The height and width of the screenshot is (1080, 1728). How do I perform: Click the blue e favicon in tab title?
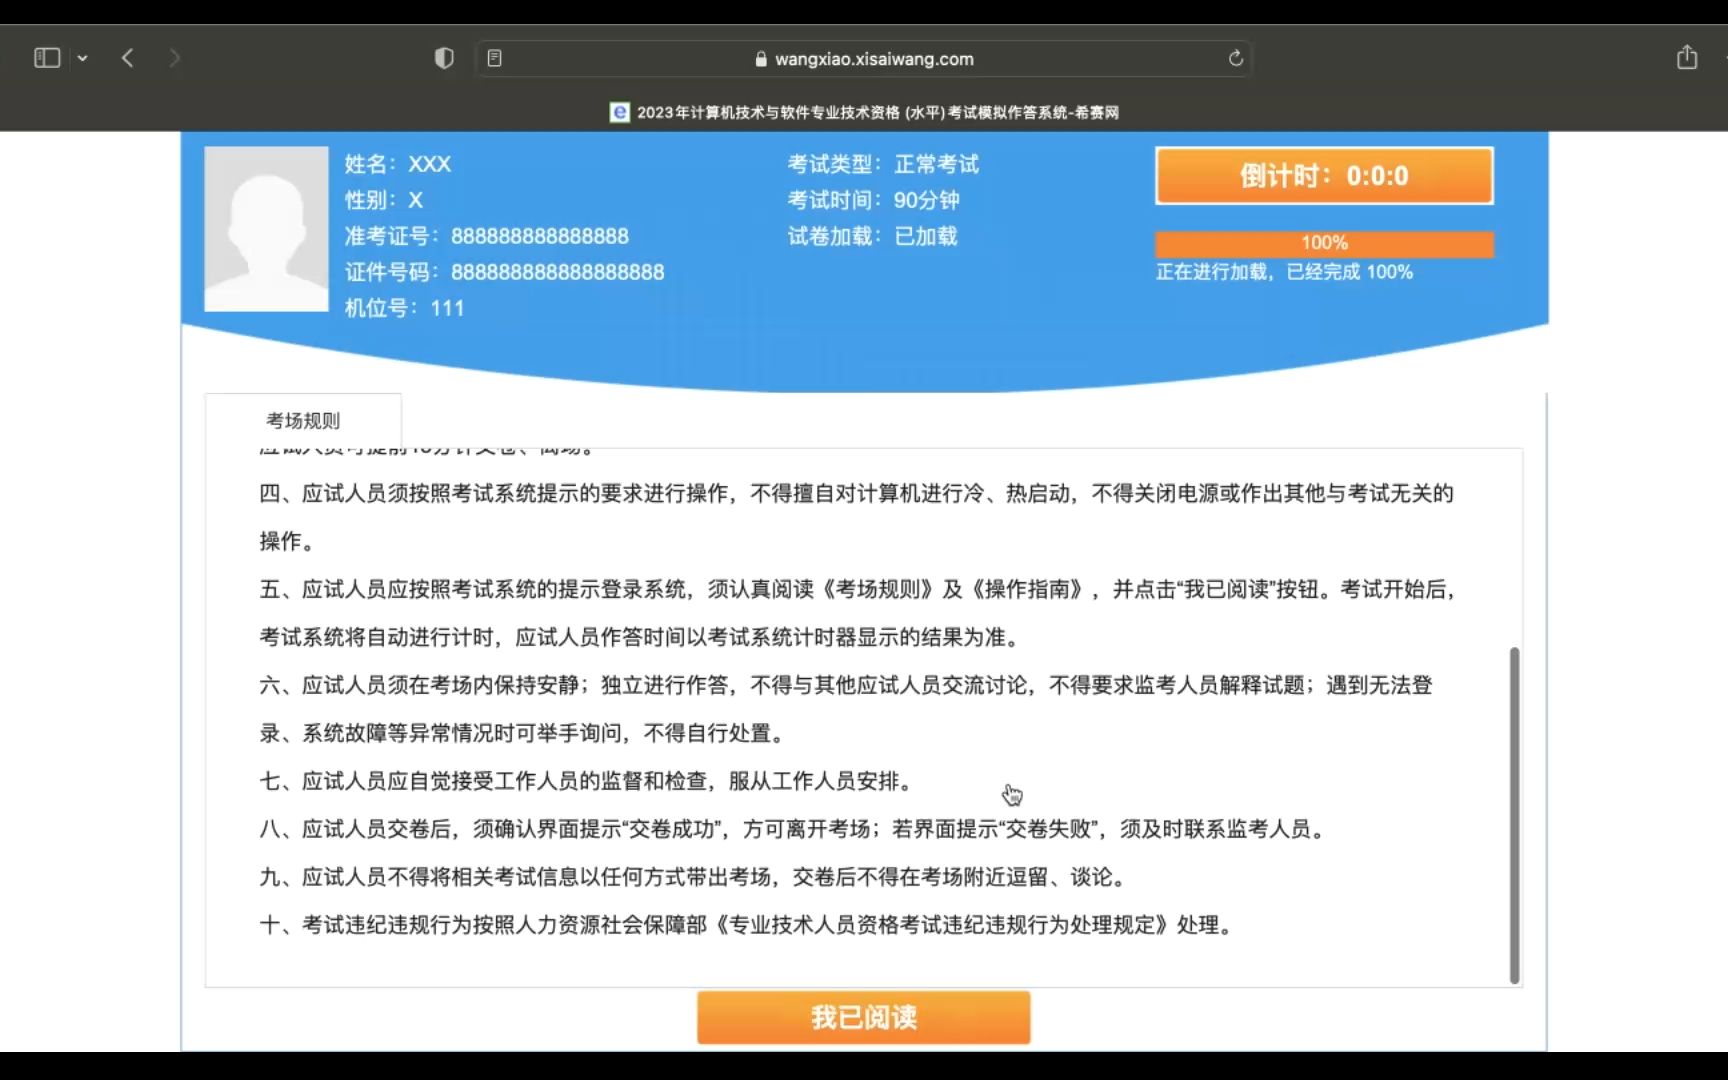coord(619,112)
